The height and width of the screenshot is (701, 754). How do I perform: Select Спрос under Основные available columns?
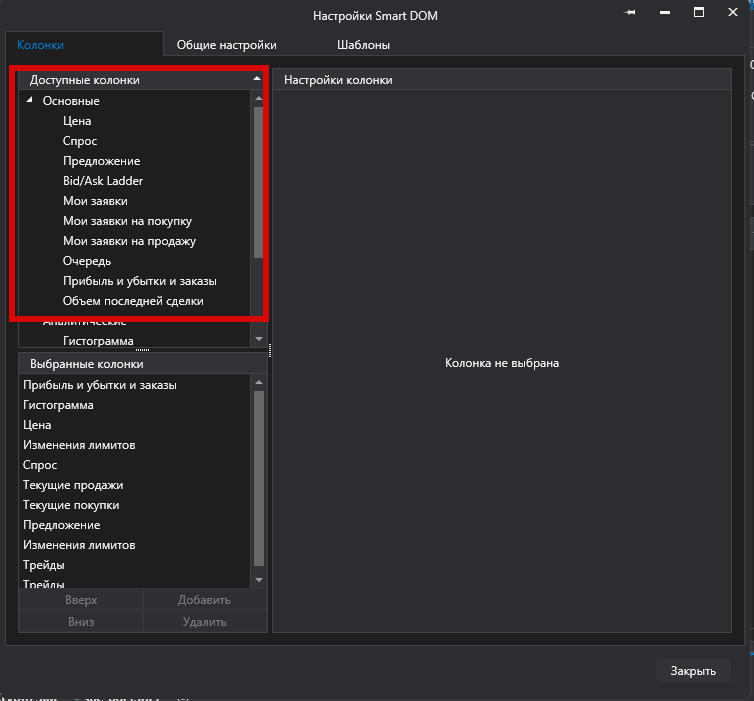(80, 141)
